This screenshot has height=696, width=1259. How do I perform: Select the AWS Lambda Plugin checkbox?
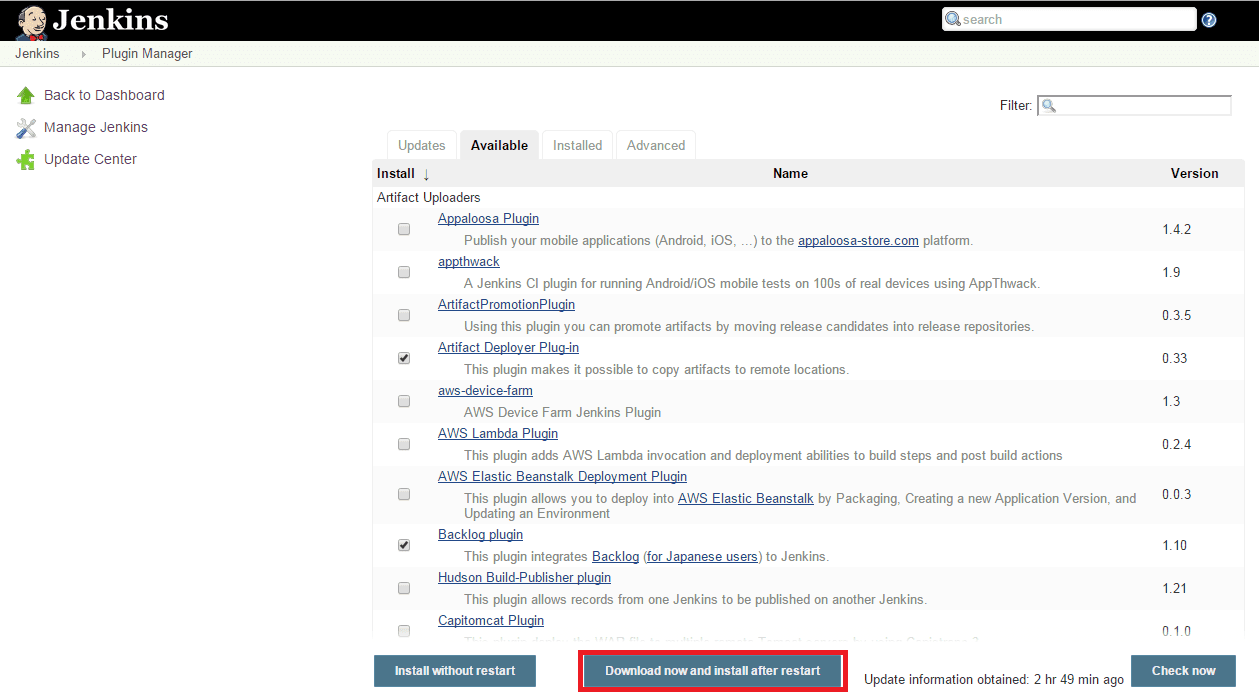(404, 444)
